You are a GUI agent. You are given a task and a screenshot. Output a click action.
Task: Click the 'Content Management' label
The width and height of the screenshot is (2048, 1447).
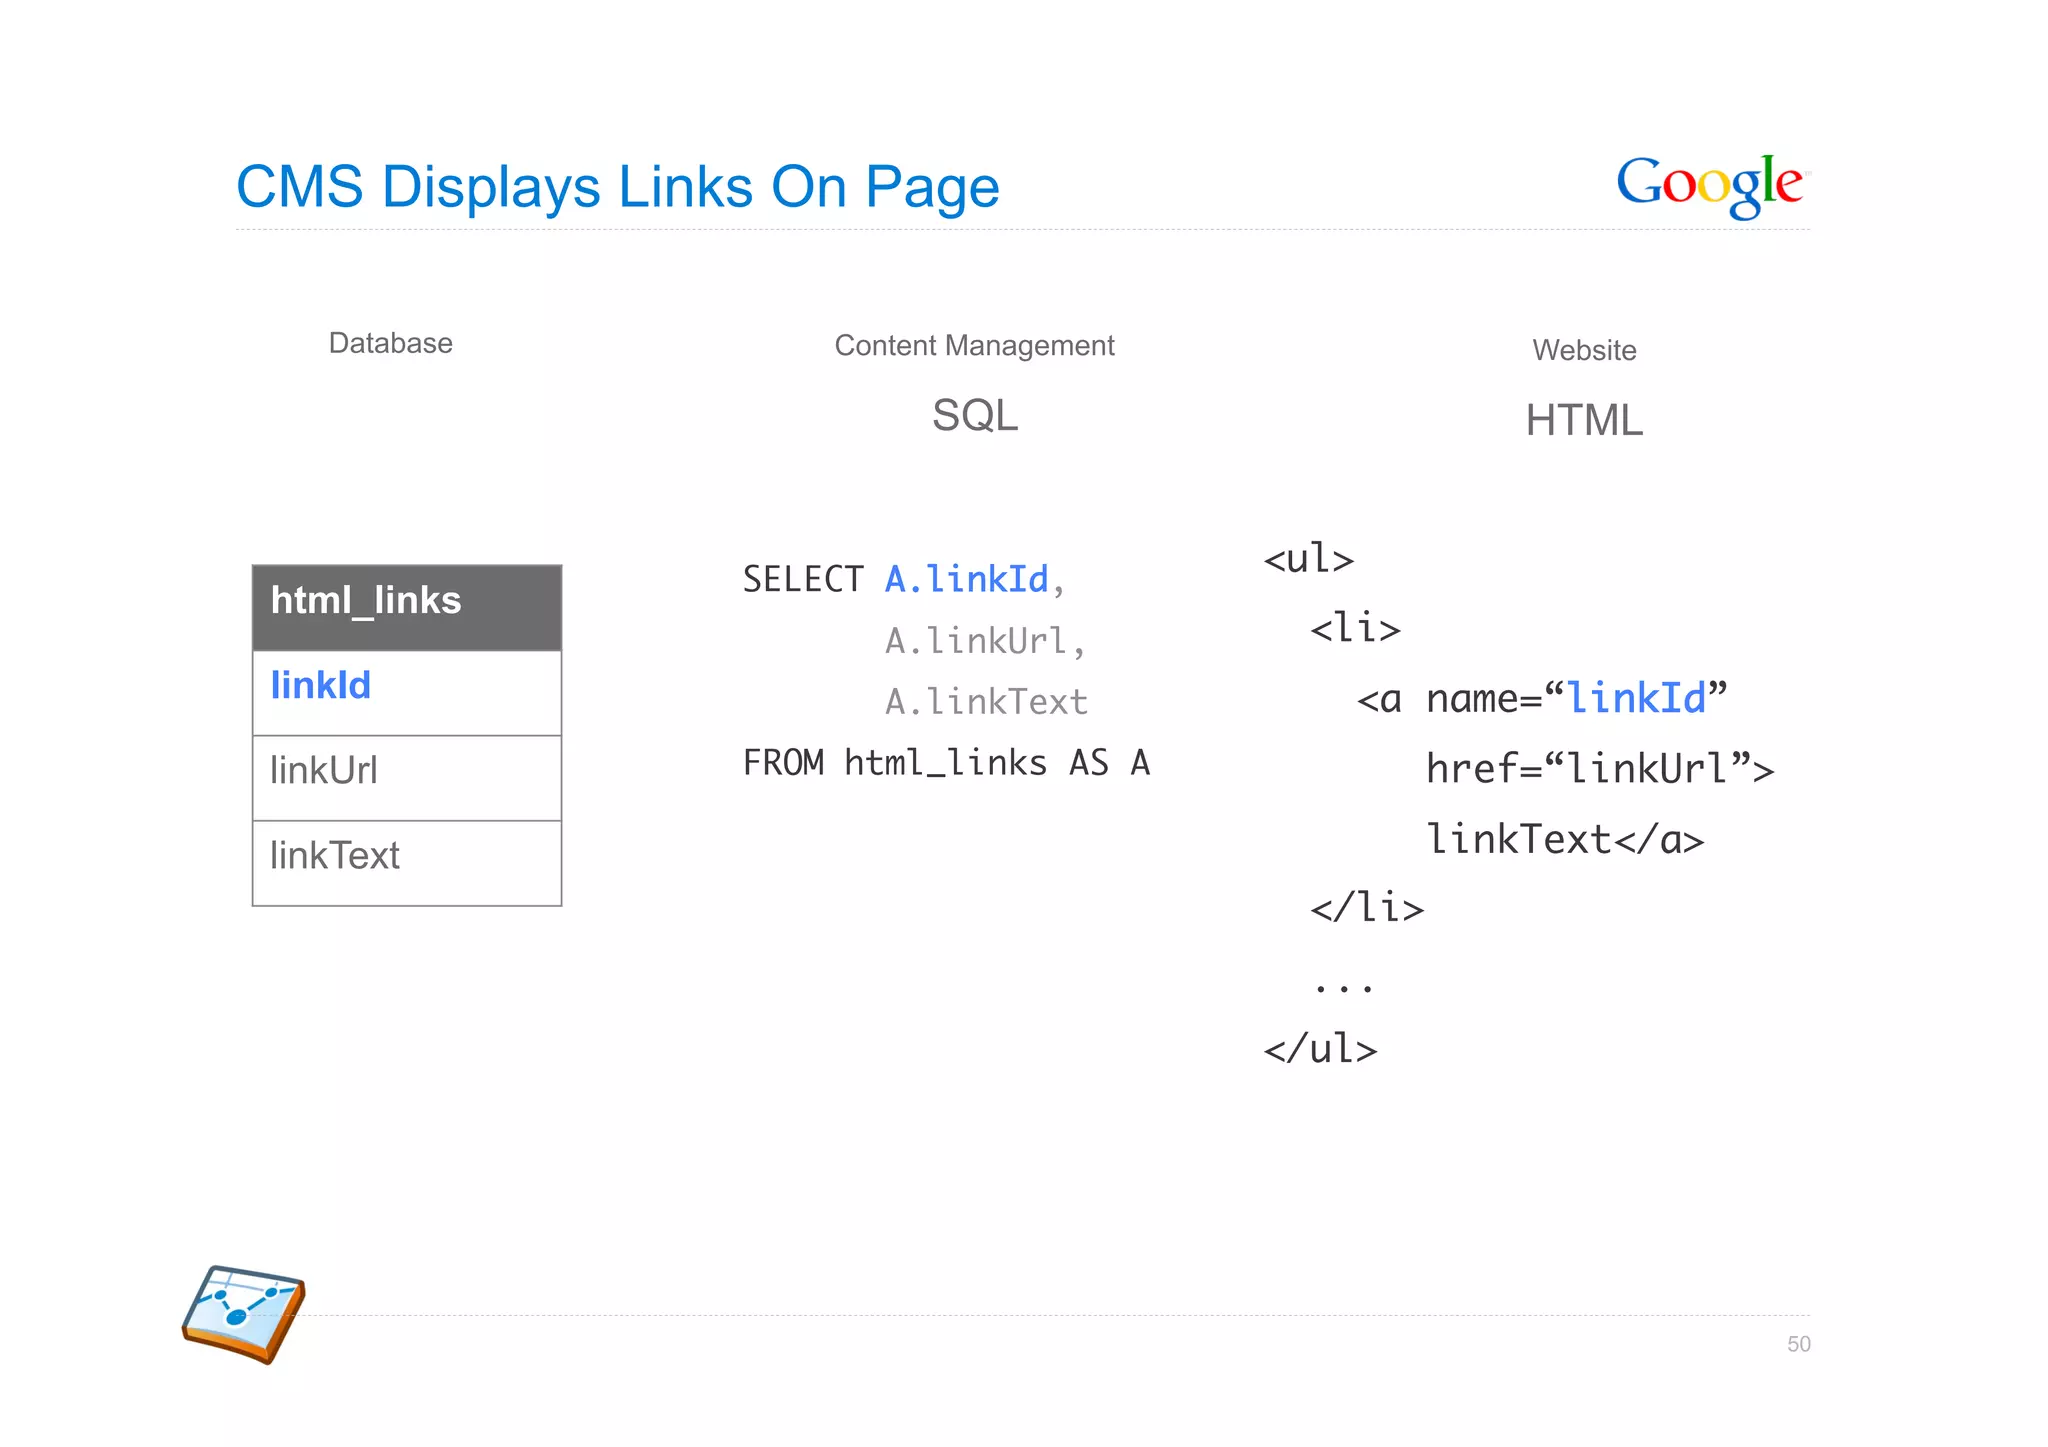point(974,346)
